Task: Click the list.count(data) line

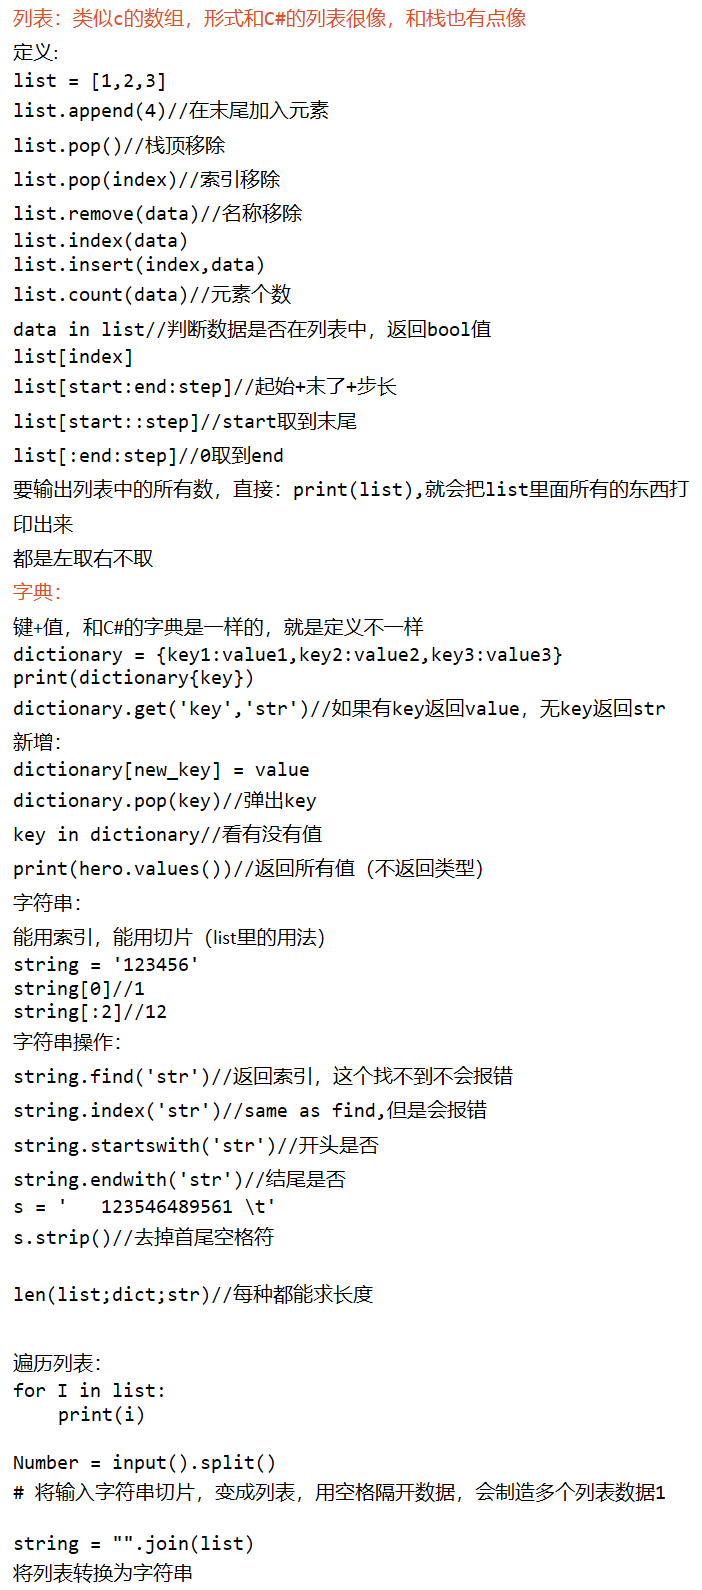Action: coord(152,294)
